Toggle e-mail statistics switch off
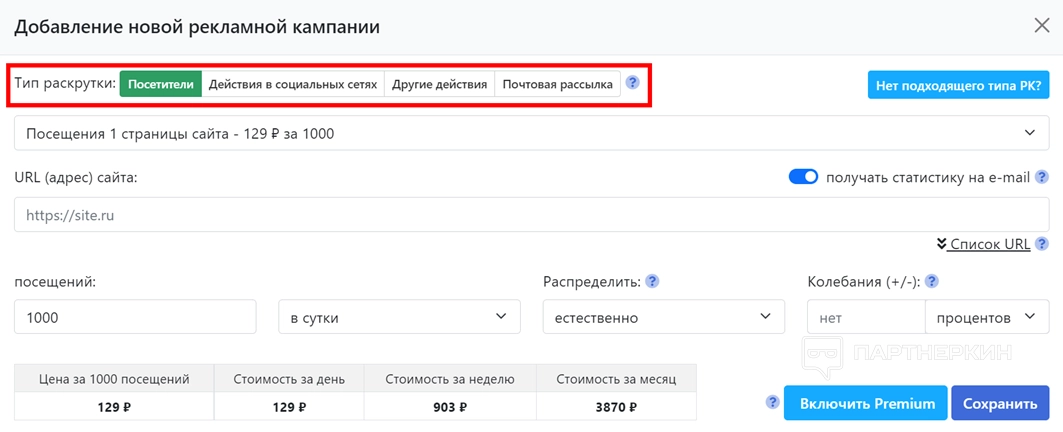This screenshot has height=432, width=1063. coord(803,177)
